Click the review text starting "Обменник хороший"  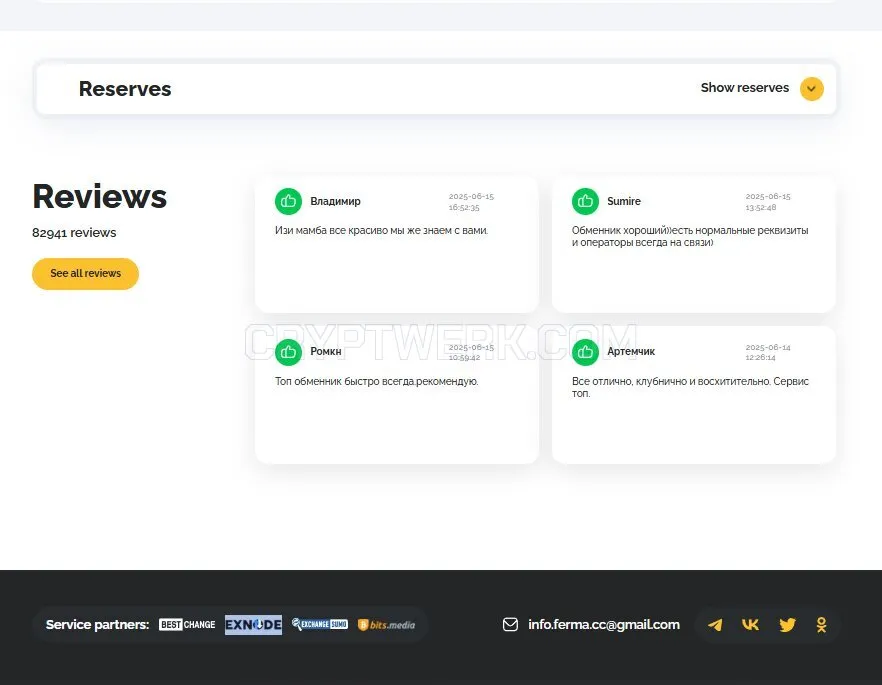tap(690, 237)
